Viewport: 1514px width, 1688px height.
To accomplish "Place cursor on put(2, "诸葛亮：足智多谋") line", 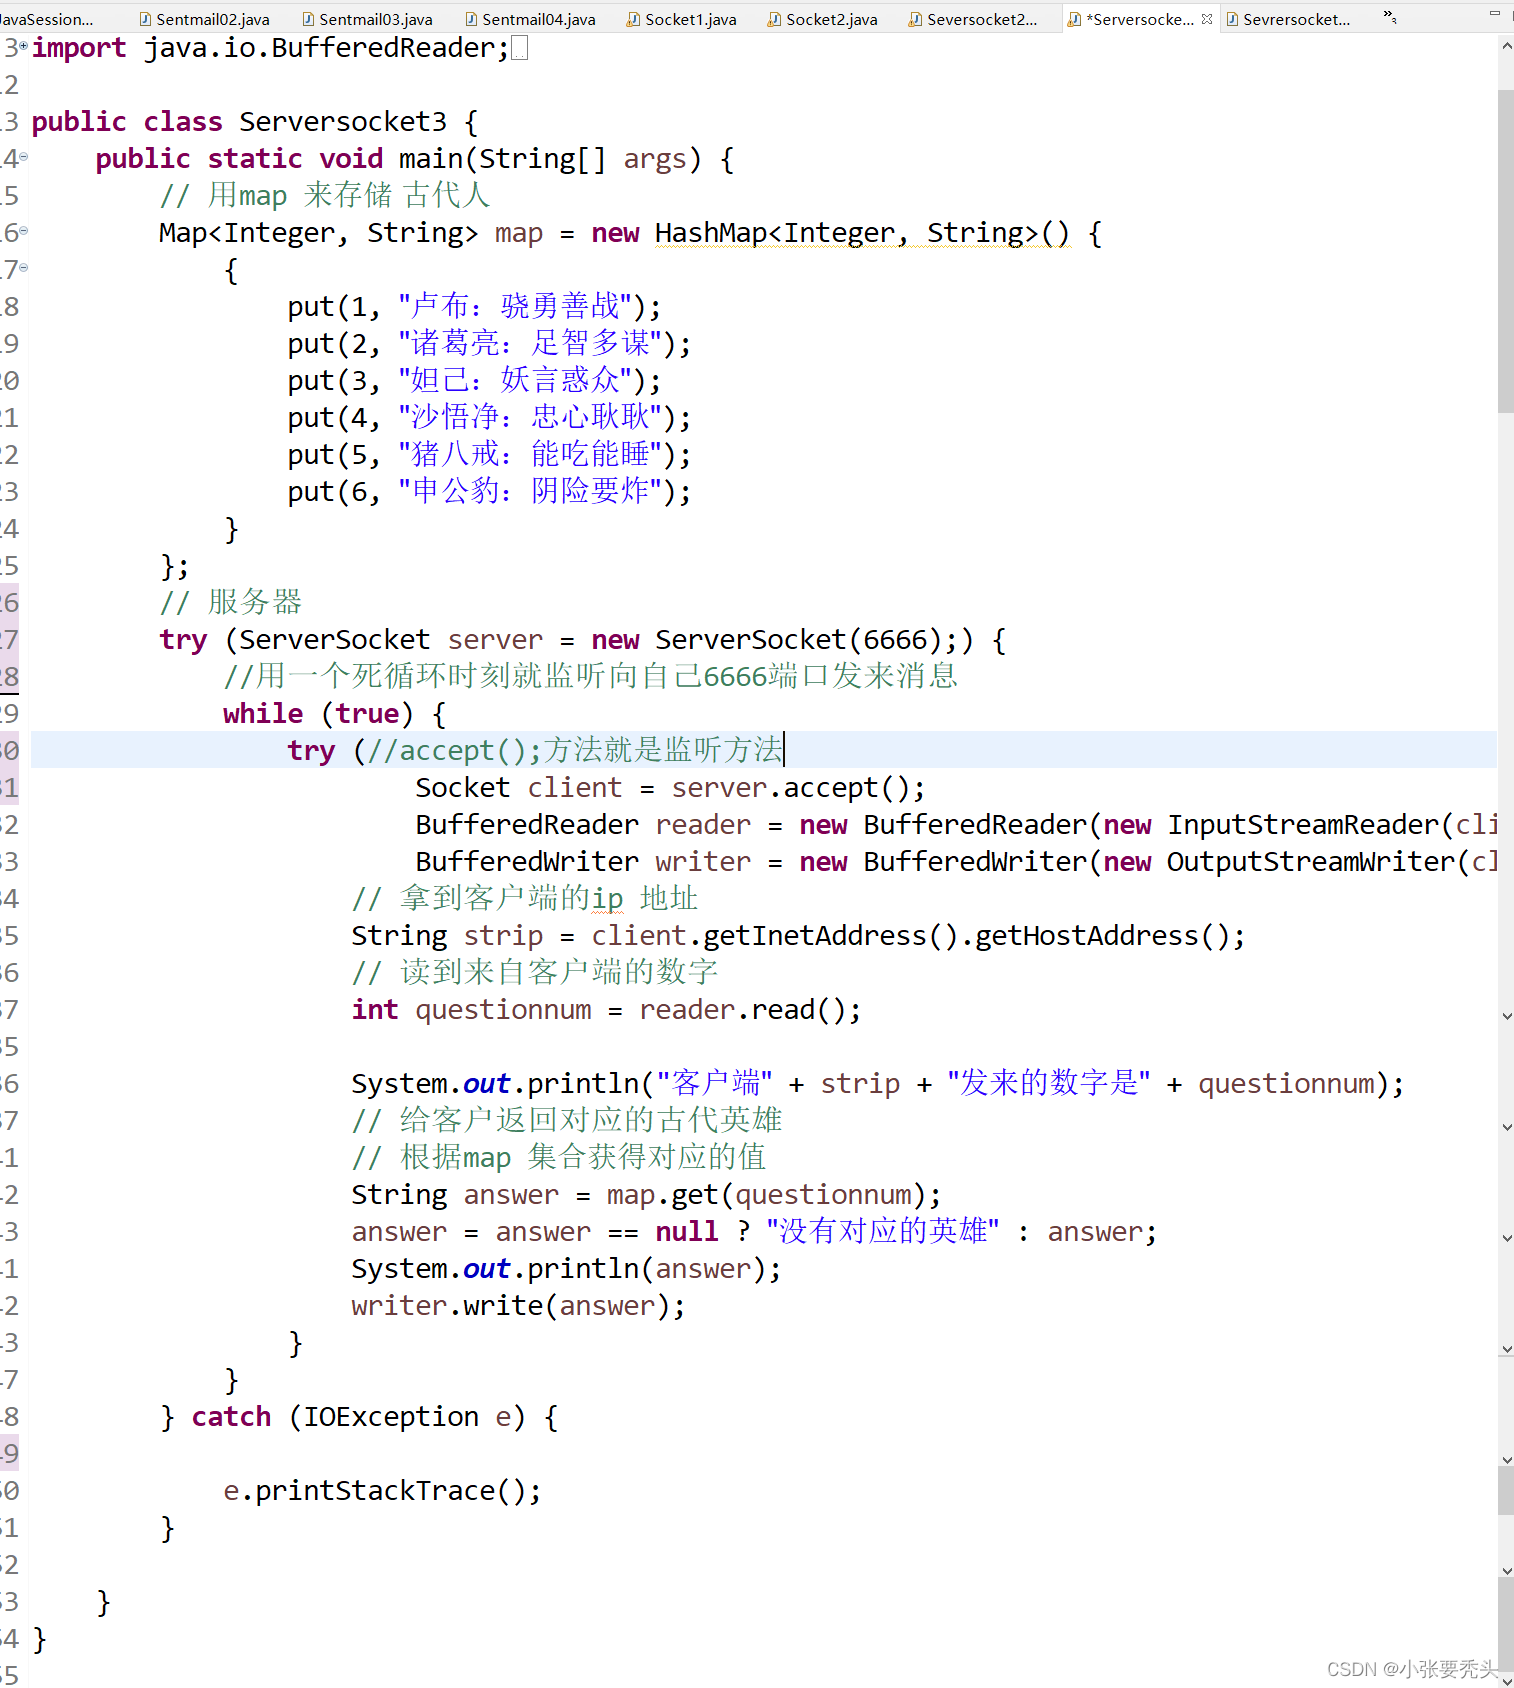I will pyautogui.click(x=489, y=344).
